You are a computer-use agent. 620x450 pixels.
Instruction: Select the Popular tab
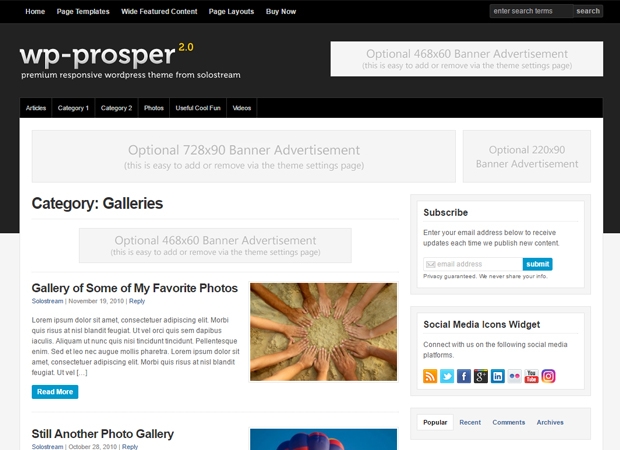tap(435, 422)
